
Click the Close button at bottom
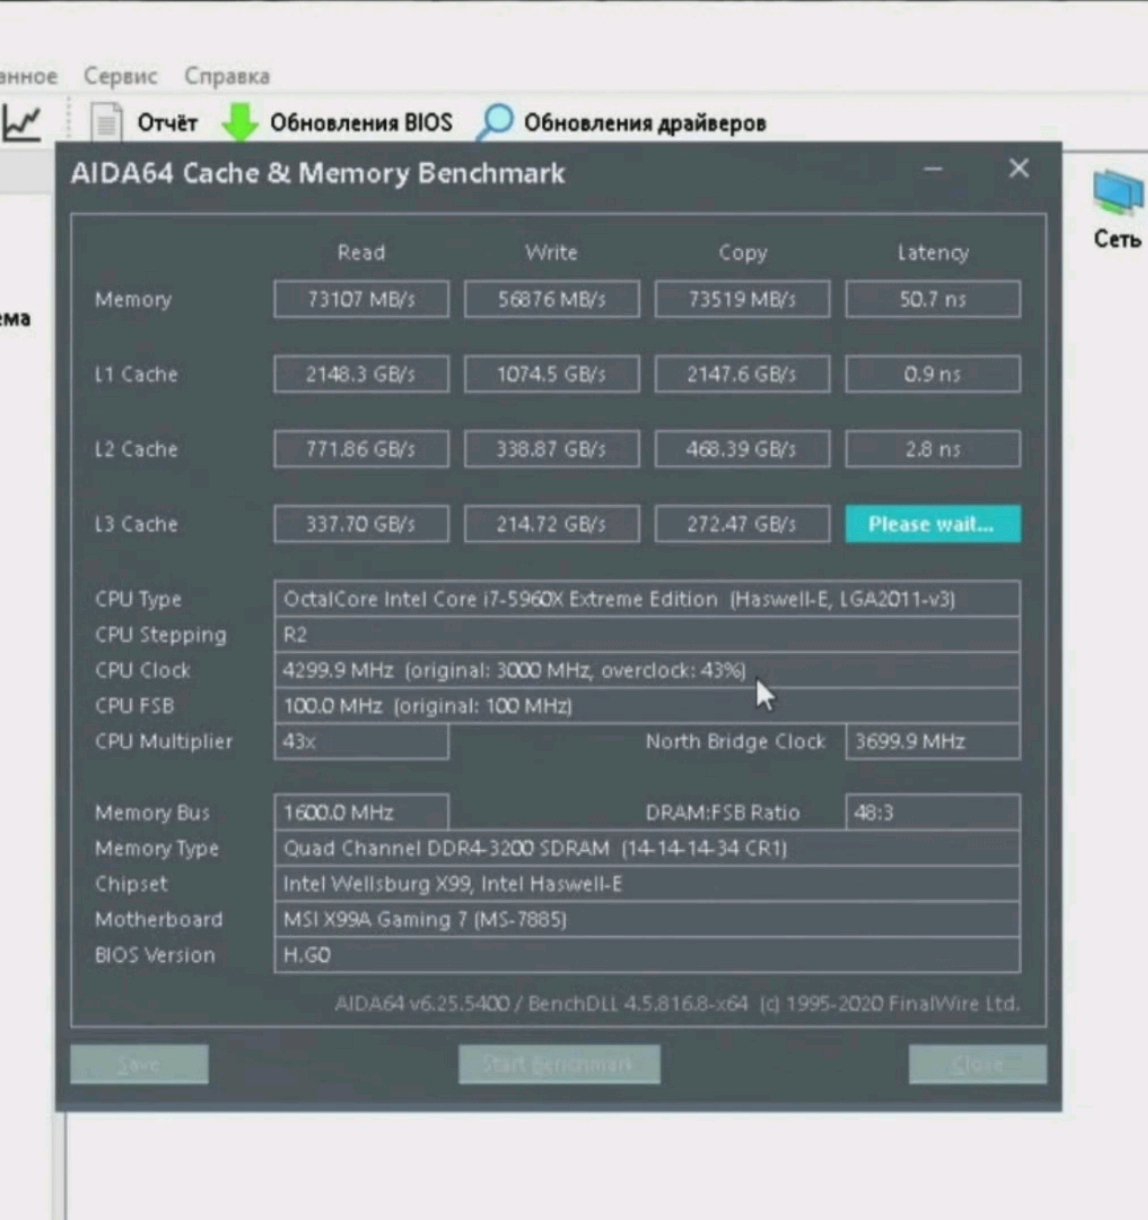point(977,1064)
